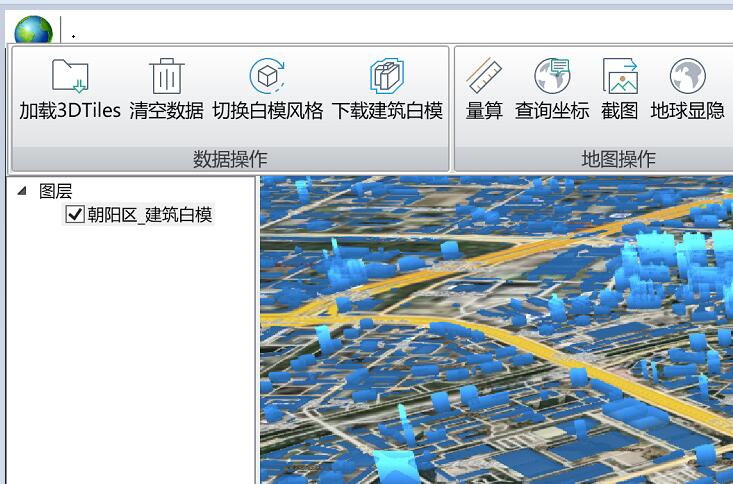Viewport: 733px width, 484px height.
Task: Toggle the 地球显隐 globe icon
Action: pyautogui.click(x=688, y=75)
